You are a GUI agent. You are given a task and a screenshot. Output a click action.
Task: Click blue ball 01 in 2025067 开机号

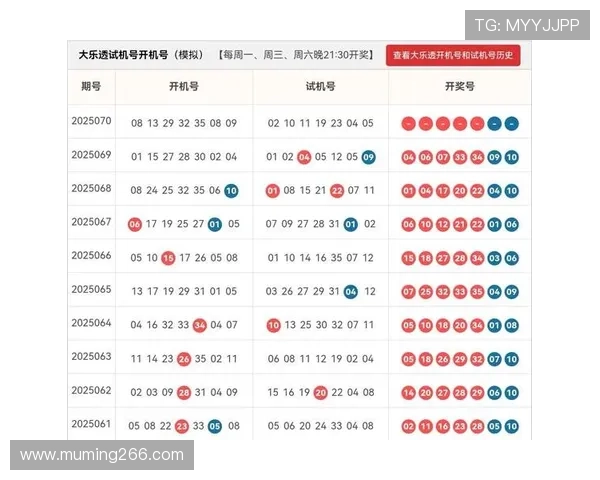(215, 224)
